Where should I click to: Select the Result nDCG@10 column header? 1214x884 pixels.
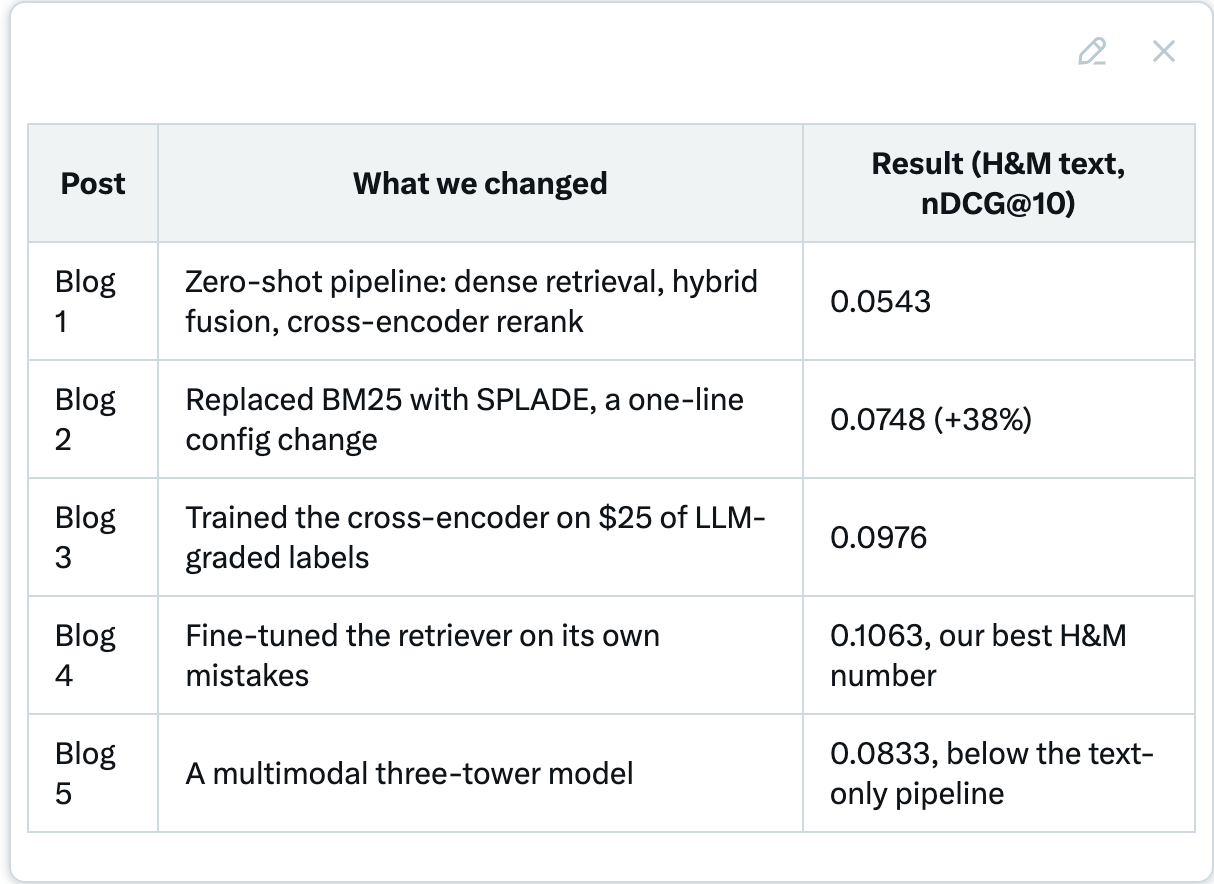[x=998, y=183]
